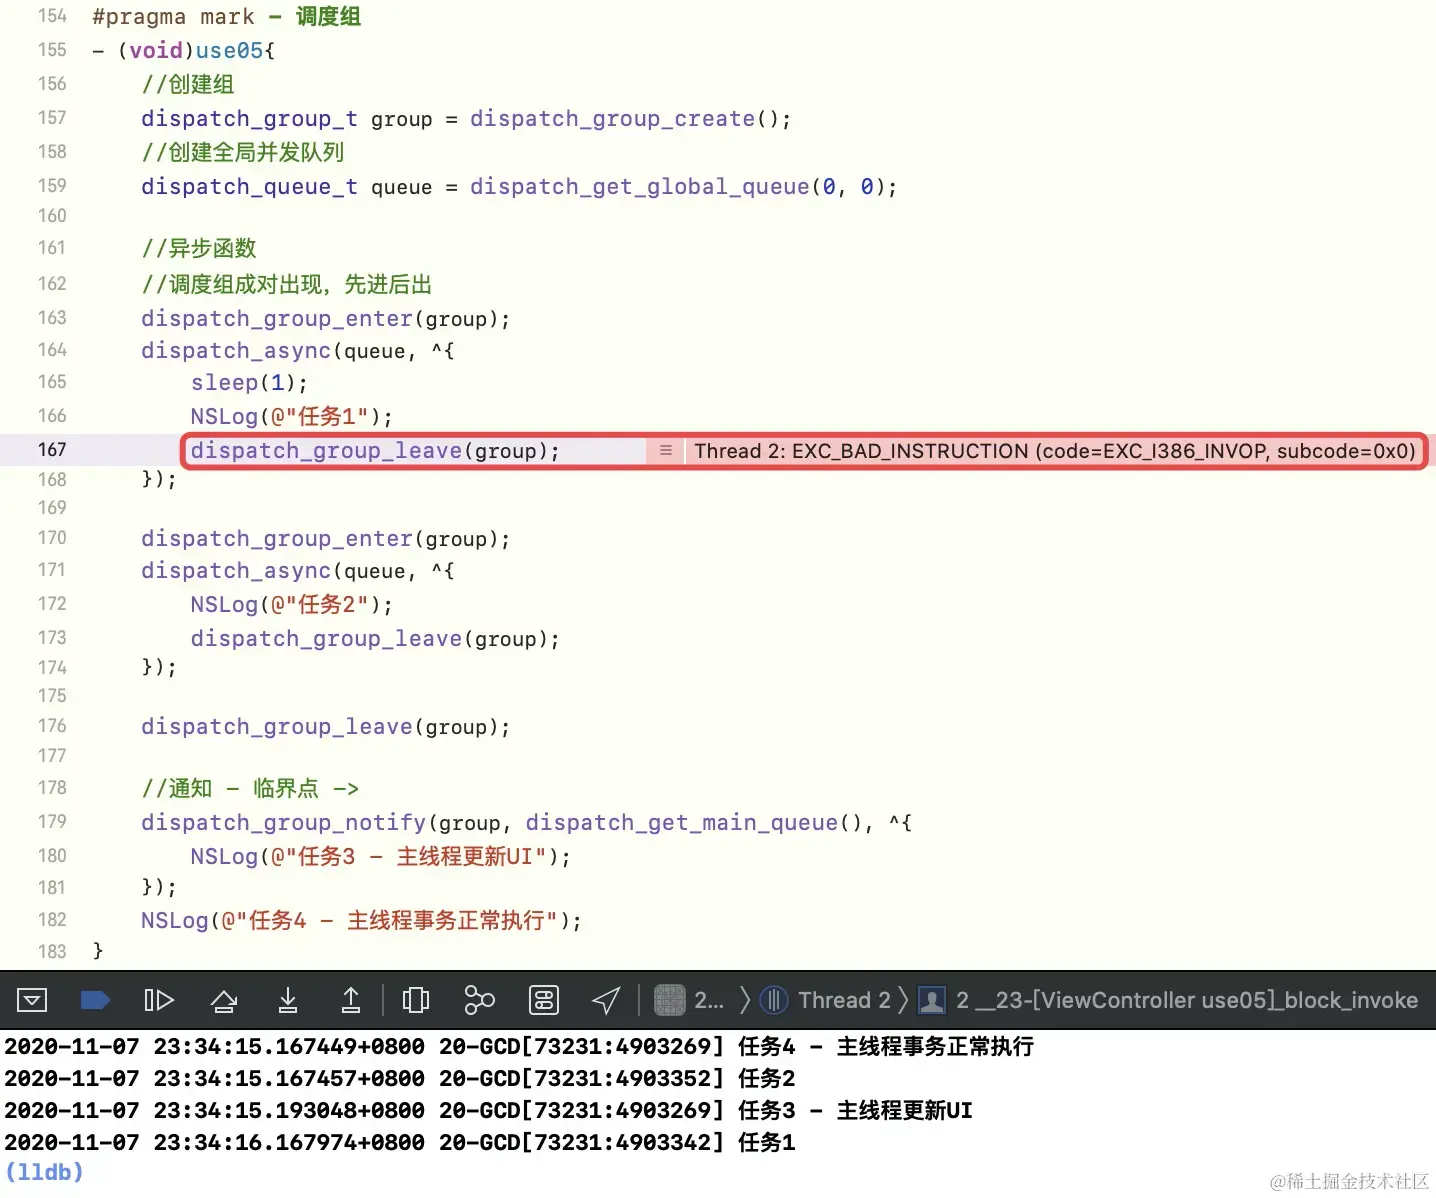1436x1198 pixels.
Task: Click the stack frame person icon
Action: click(x=932, y=1000)
